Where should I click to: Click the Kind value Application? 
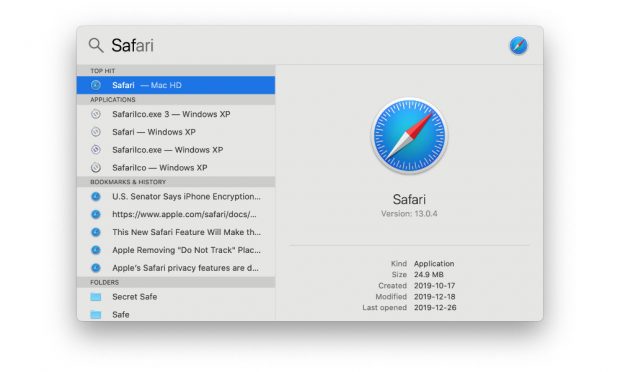click(x=434, y=264)
